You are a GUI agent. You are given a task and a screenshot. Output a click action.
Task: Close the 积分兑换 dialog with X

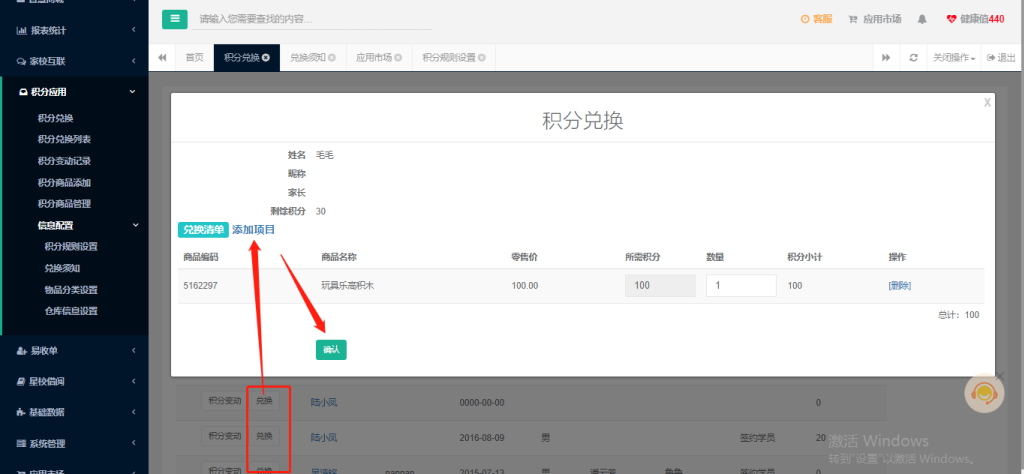pyautogui.click(x=987, y=102)
